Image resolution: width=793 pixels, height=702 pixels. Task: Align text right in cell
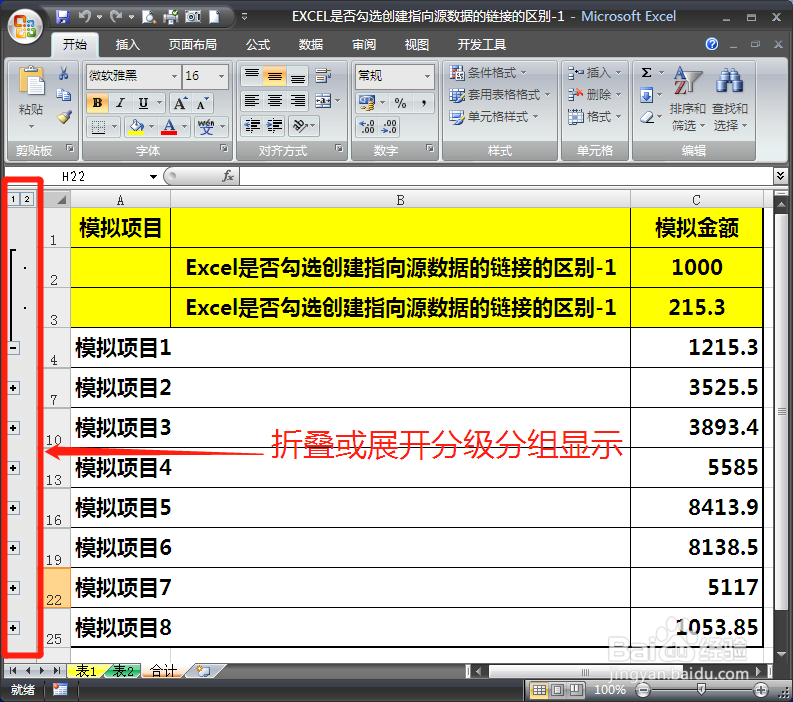pyautogui.click(x=298, y=101)
